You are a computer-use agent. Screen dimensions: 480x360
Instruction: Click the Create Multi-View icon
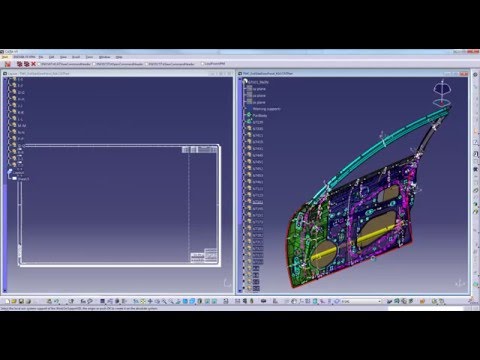click(185, 301)
